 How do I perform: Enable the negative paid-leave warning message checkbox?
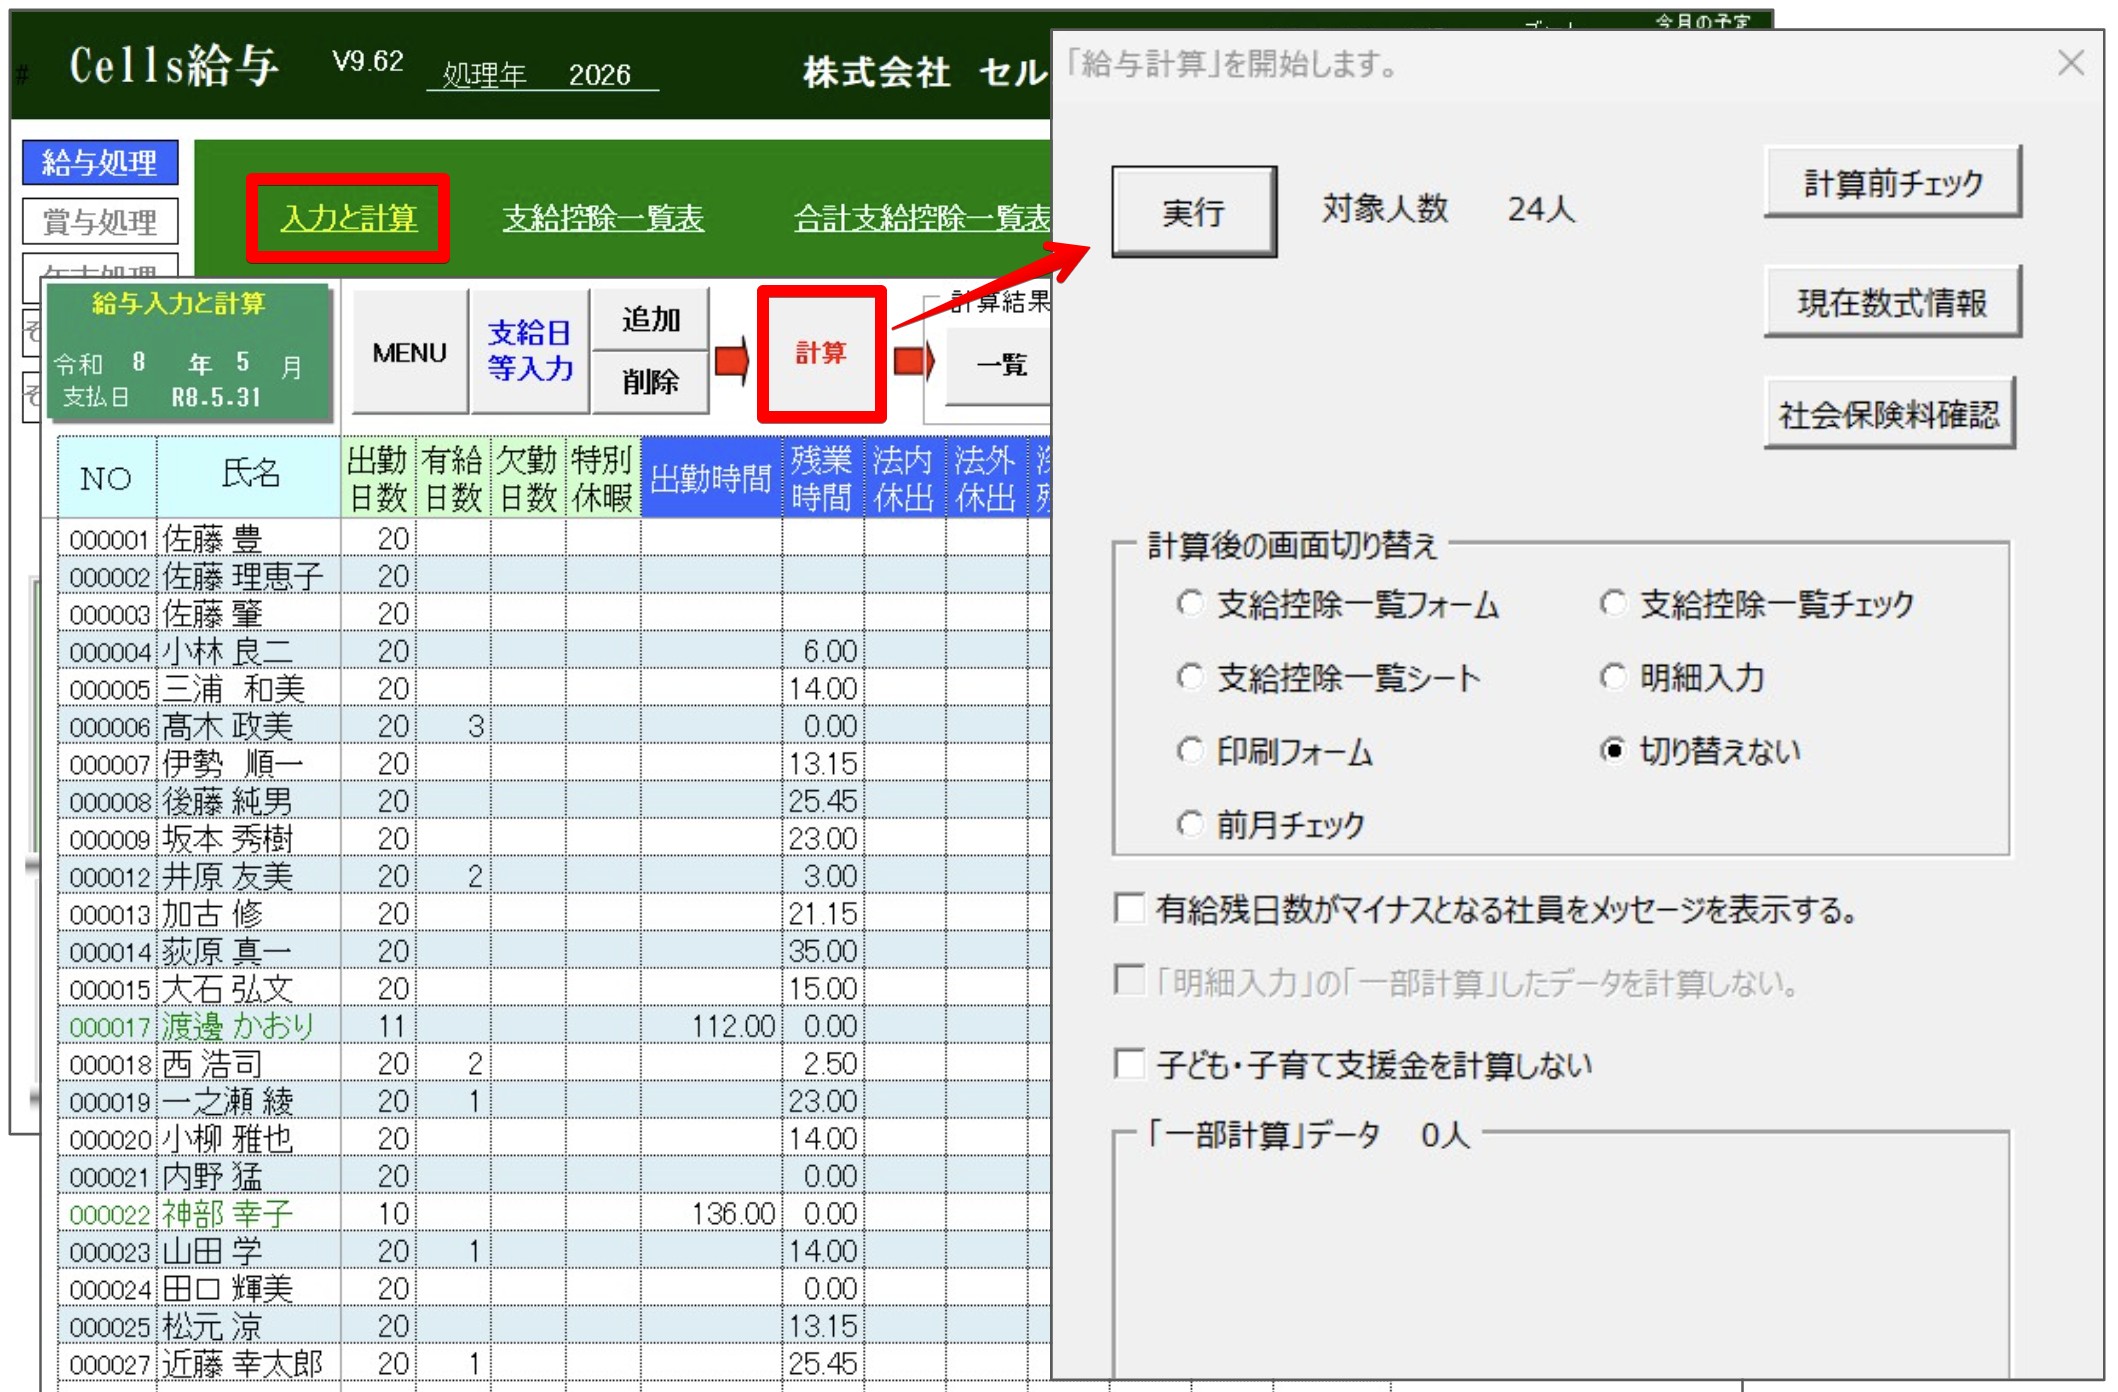1129,911
